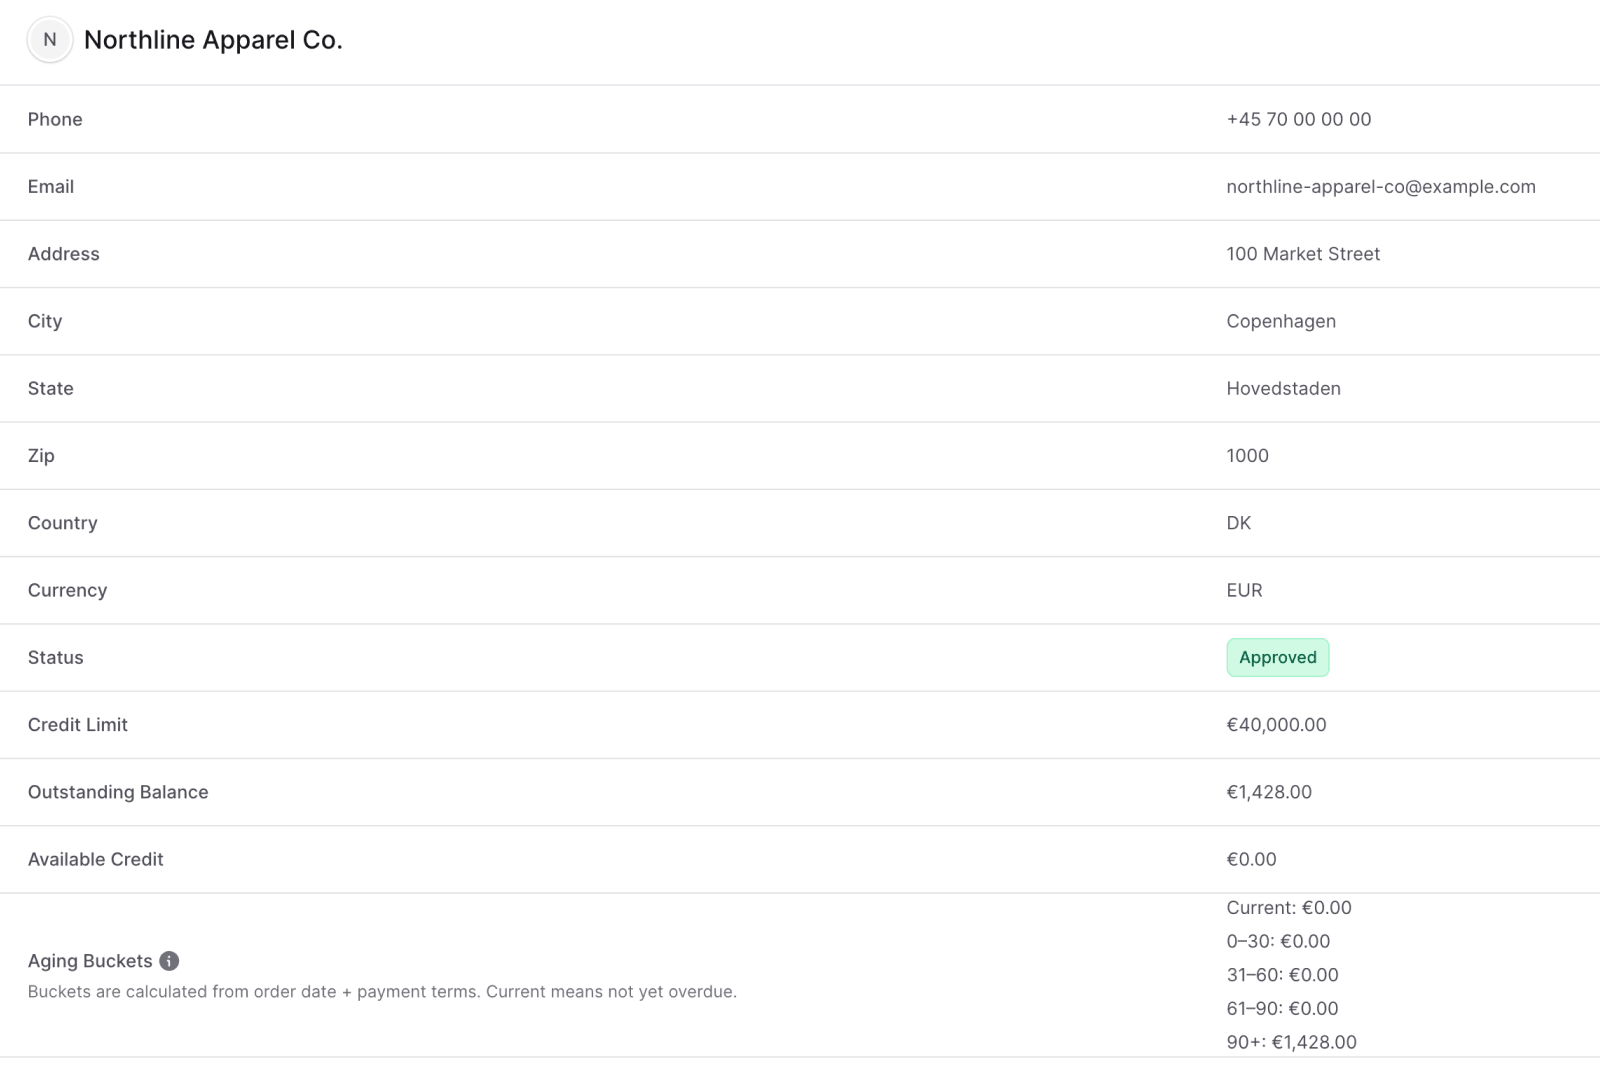Click the northline-apparel-co@example.com email address

(x=1380, y=187)
